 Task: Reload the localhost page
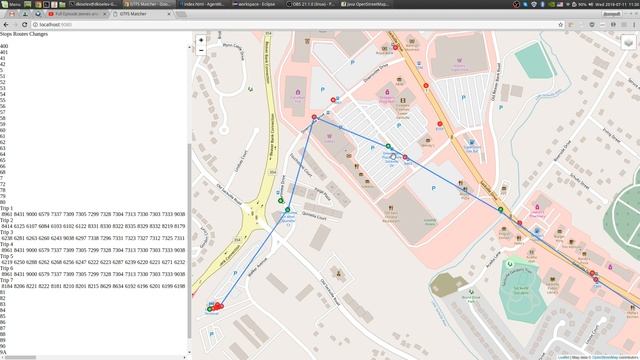point(24,24)
